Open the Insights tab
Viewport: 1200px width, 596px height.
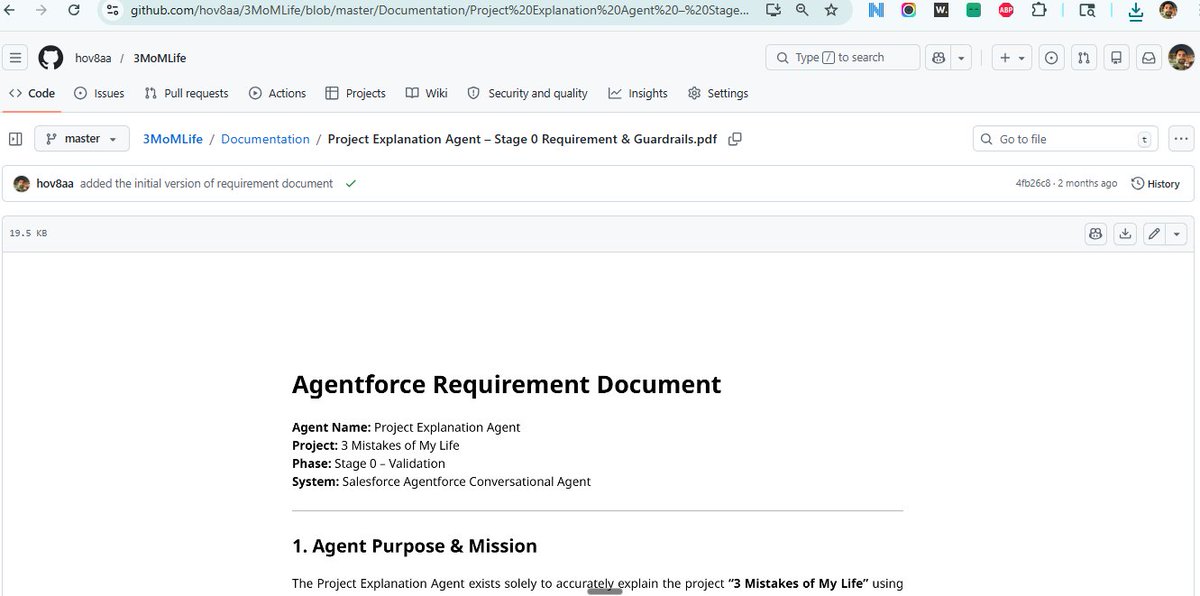point(637,93)
